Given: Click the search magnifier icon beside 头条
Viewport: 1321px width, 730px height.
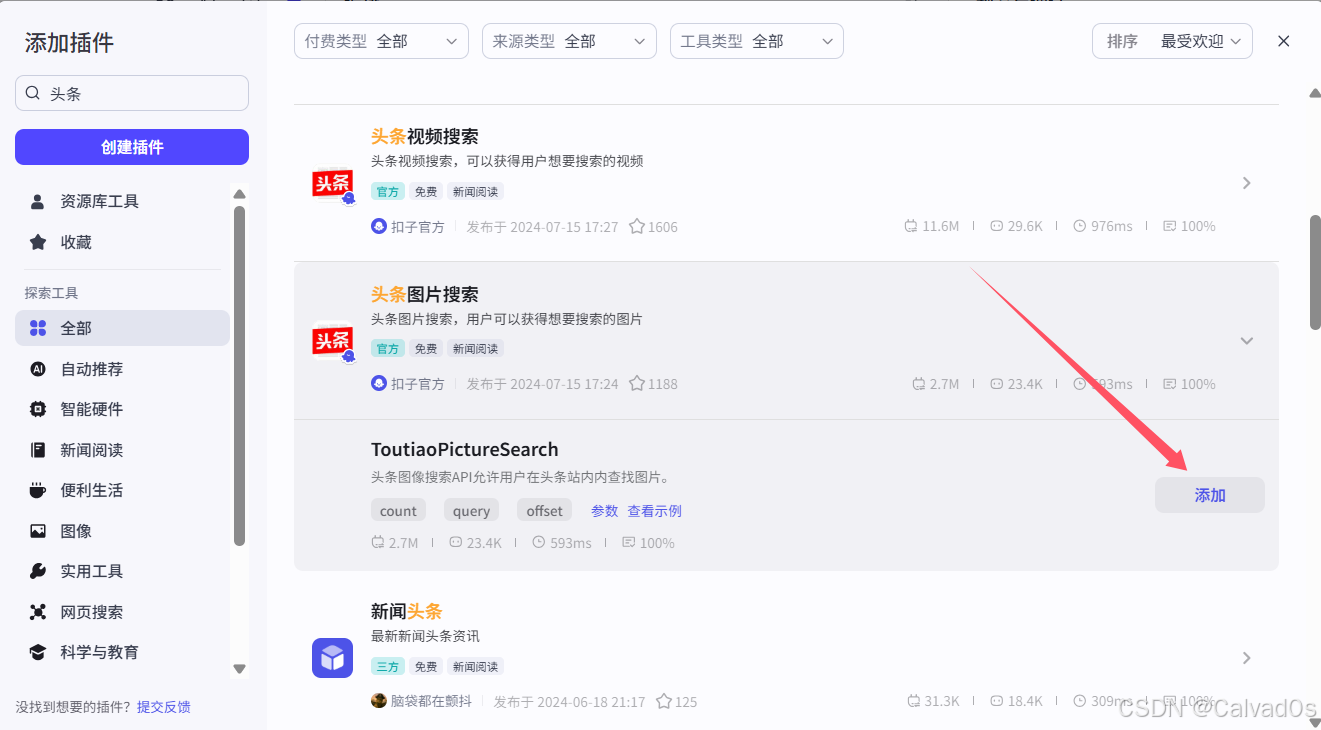Looking at the screenshot, I should 33,93.
